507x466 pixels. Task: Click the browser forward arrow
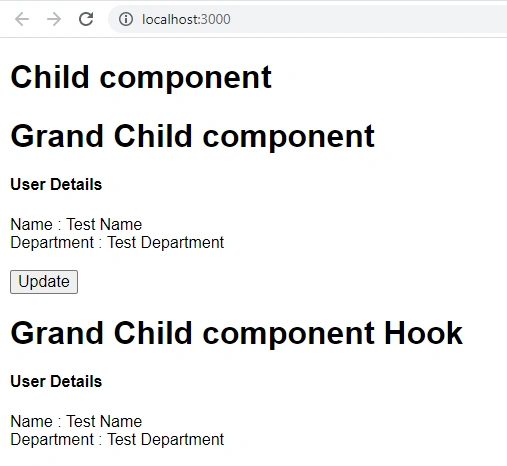[x=54, y=19]
